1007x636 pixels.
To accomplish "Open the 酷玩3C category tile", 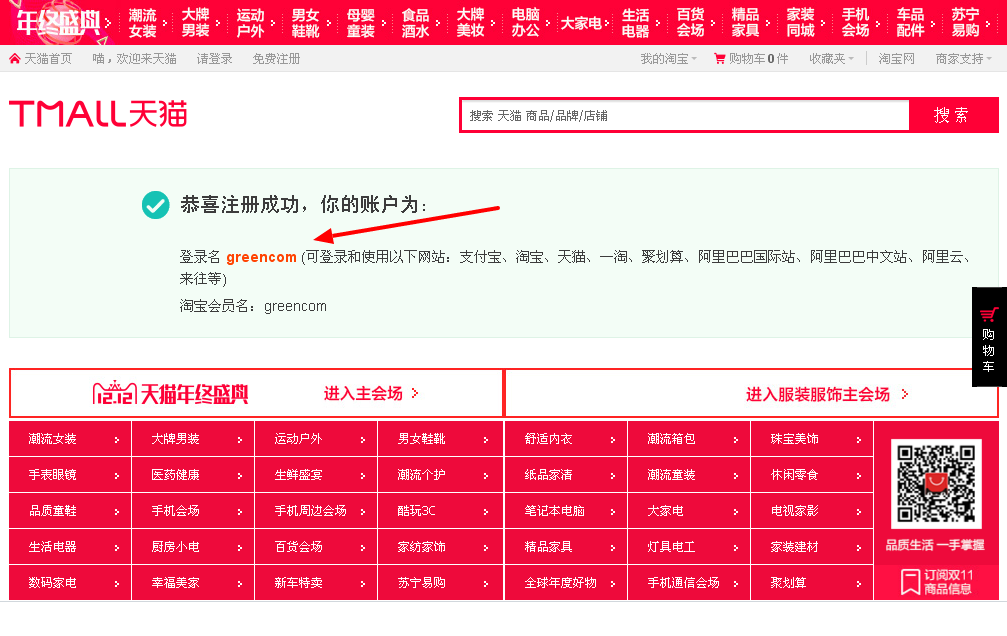I will (440, 511).
